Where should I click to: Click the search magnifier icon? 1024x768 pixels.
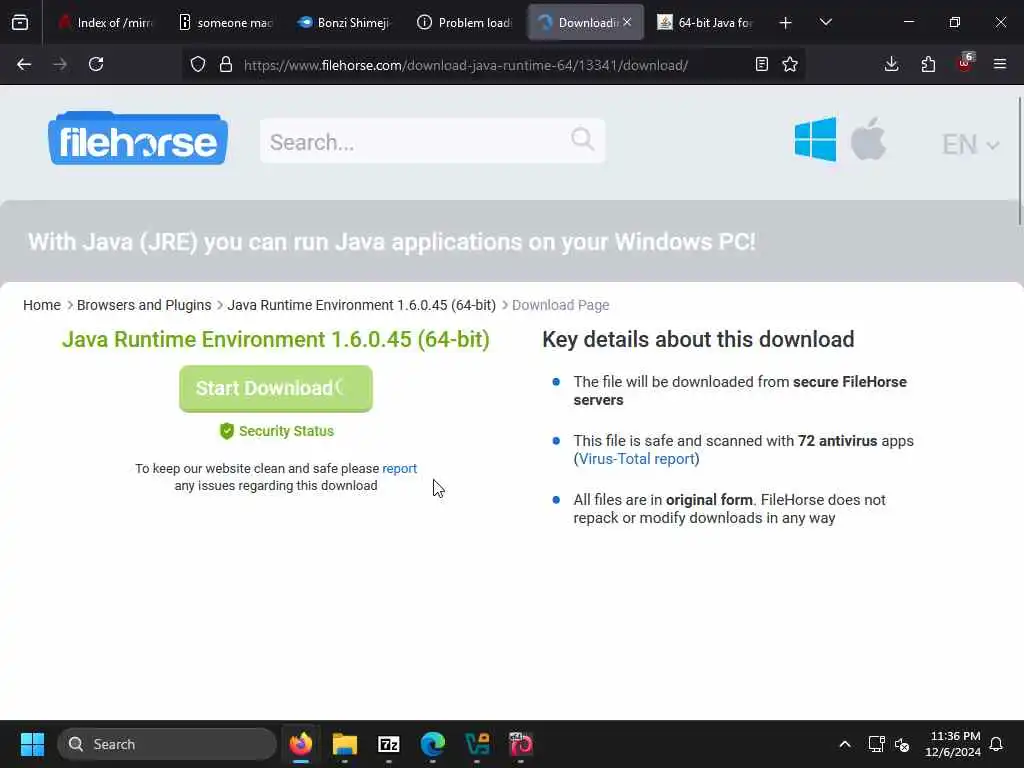click(x=582, y=139)
